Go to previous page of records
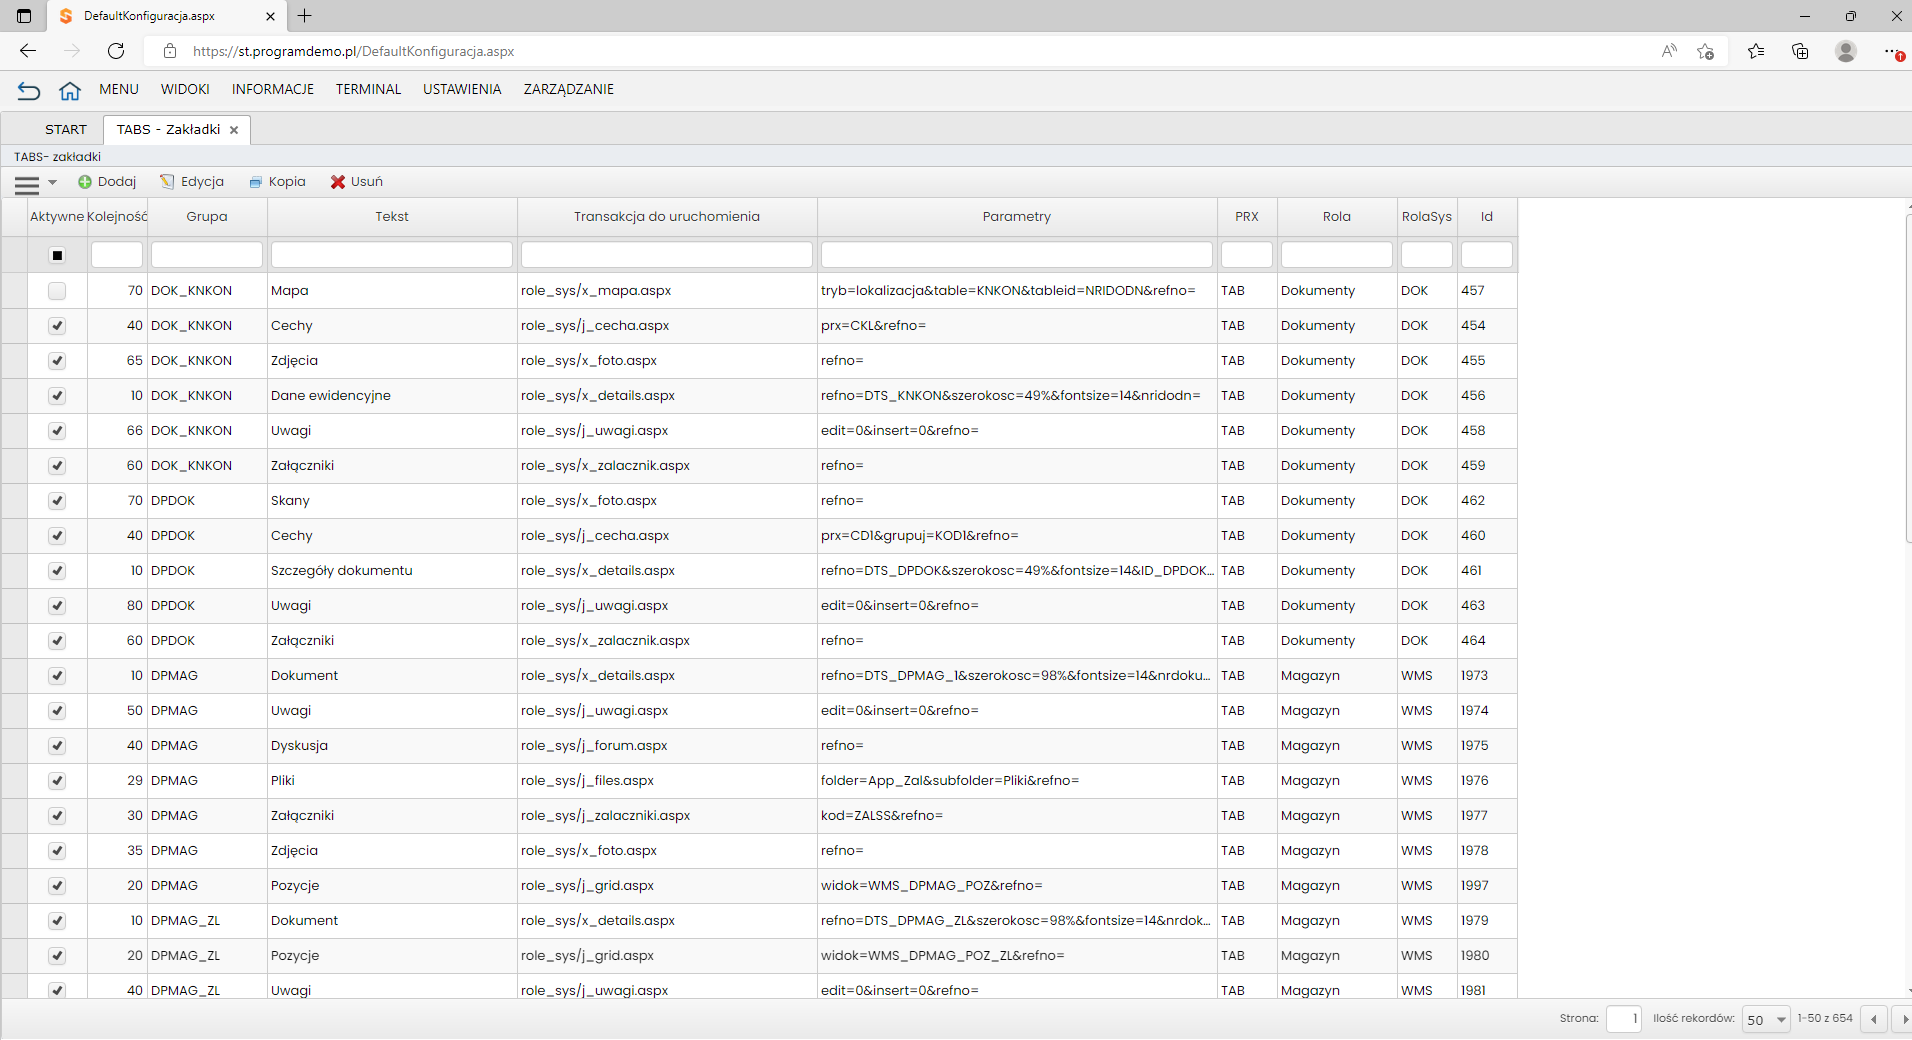Screen dimensions: 1912x1040 [x=1874, y=1019]
